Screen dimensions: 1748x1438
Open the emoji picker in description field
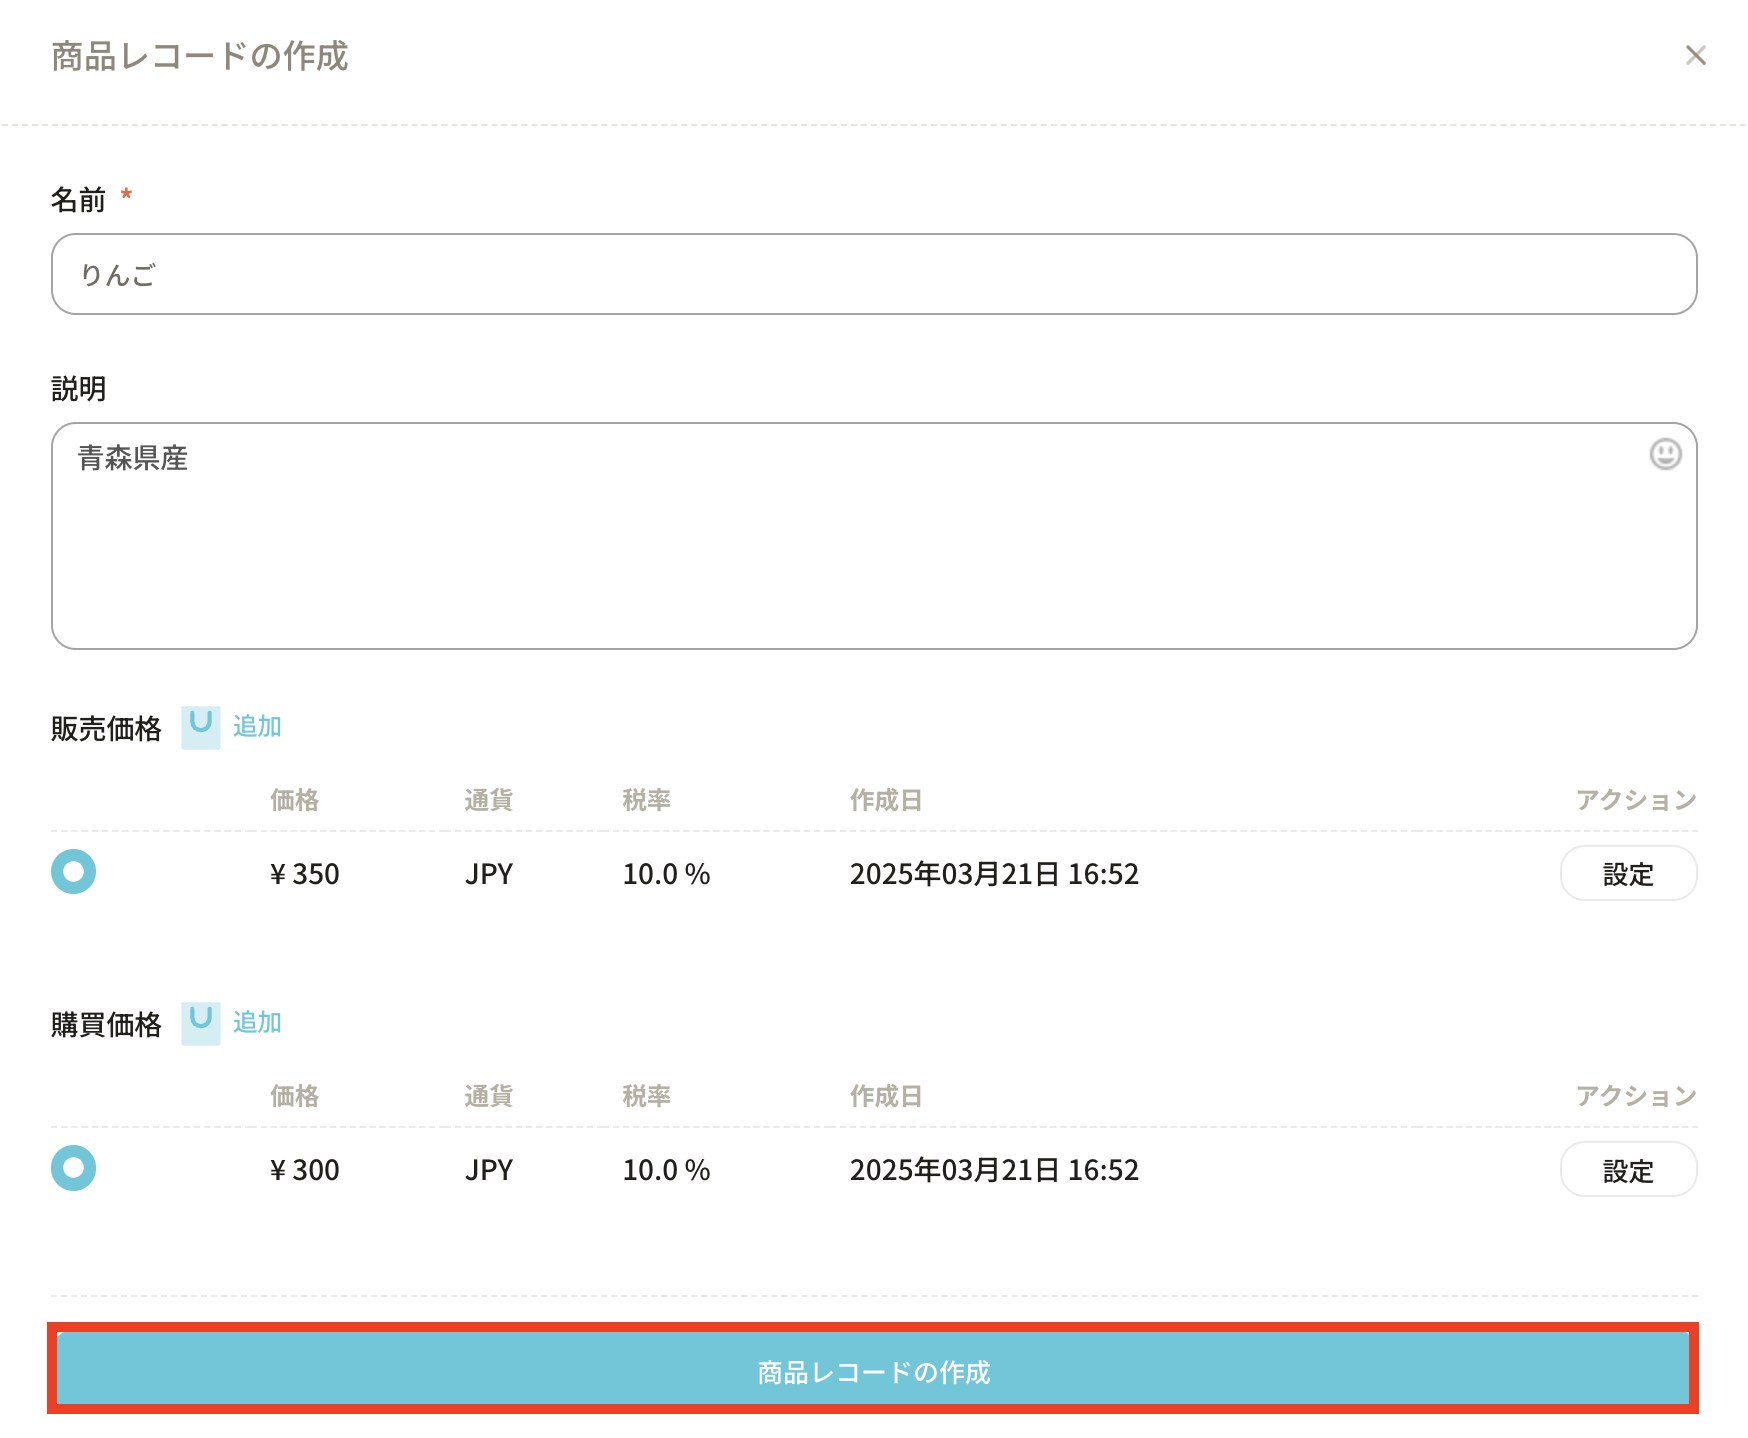1665,454
